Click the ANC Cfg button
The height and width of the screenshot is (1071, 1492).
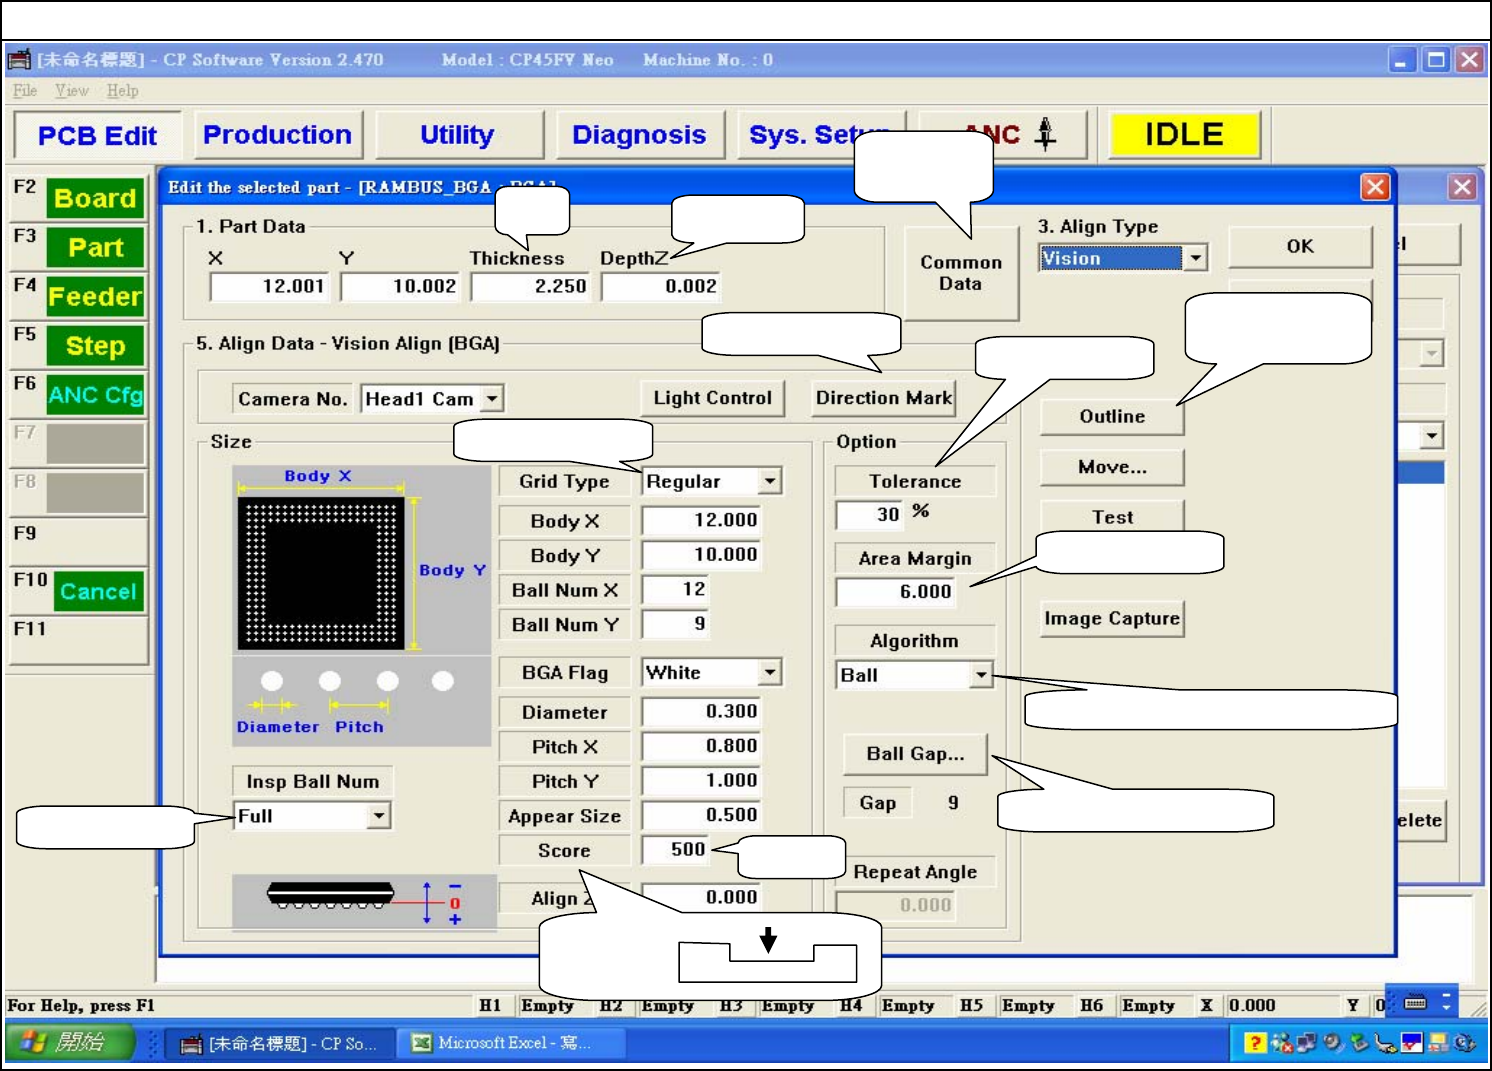pos(95,395)
